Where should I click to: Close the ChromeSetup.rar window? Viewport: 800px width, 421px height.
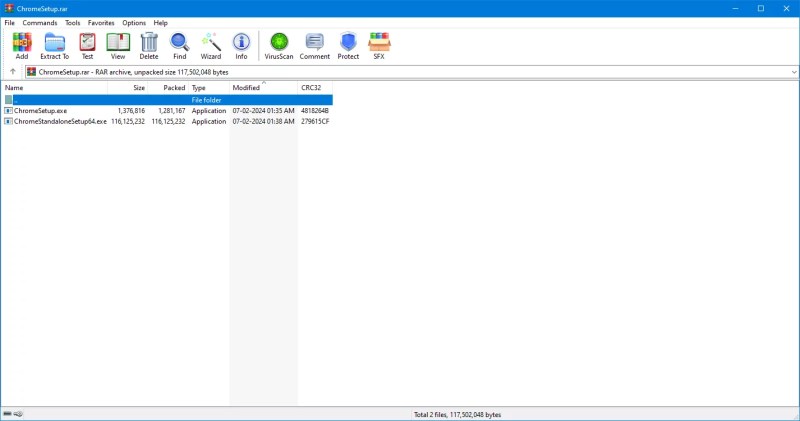786,8
